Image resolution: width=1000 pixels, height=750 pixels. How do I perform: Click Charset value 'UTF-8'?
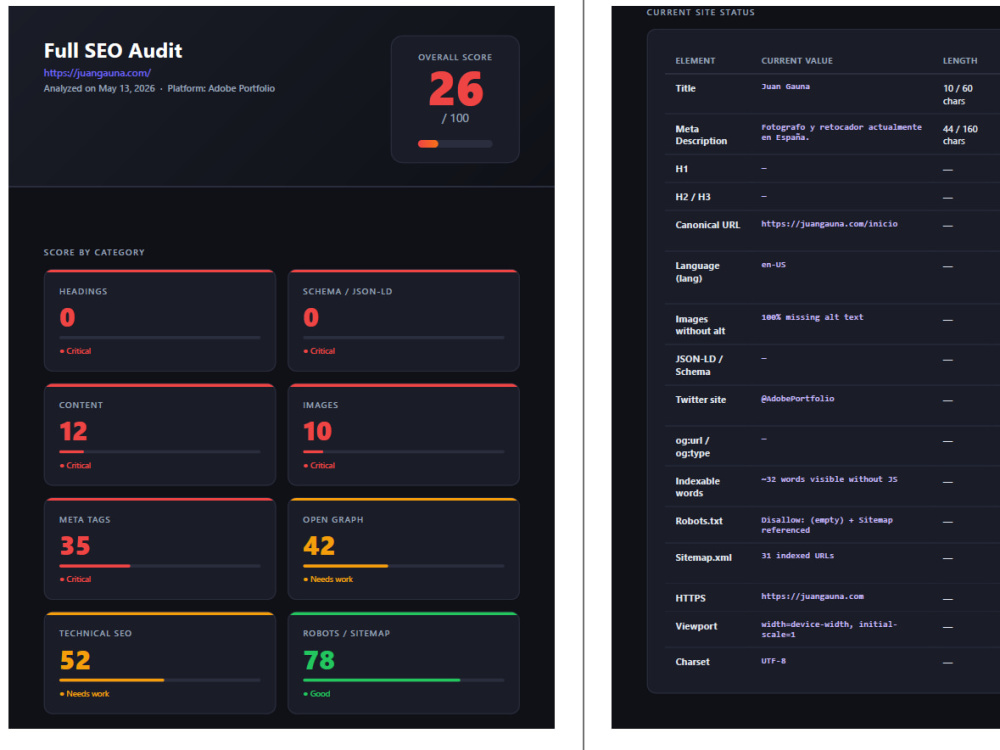tap(773, 661)
